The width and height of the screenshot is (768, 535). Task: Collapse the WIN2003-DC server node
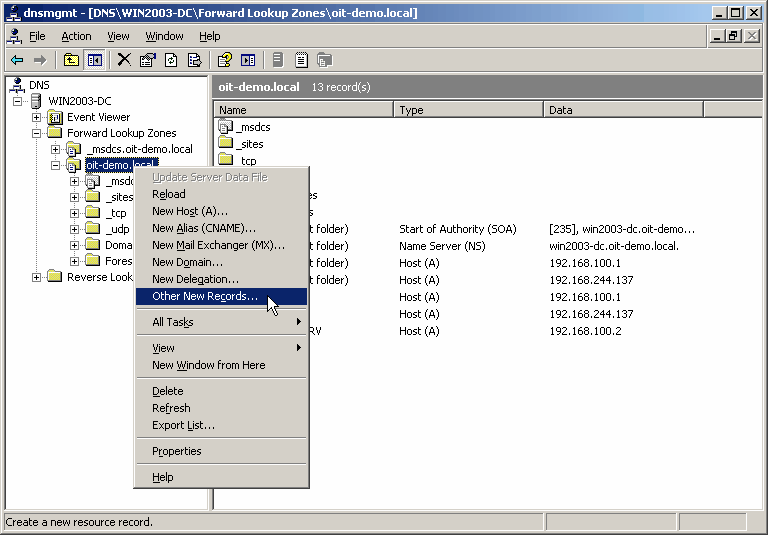point(19,101)
